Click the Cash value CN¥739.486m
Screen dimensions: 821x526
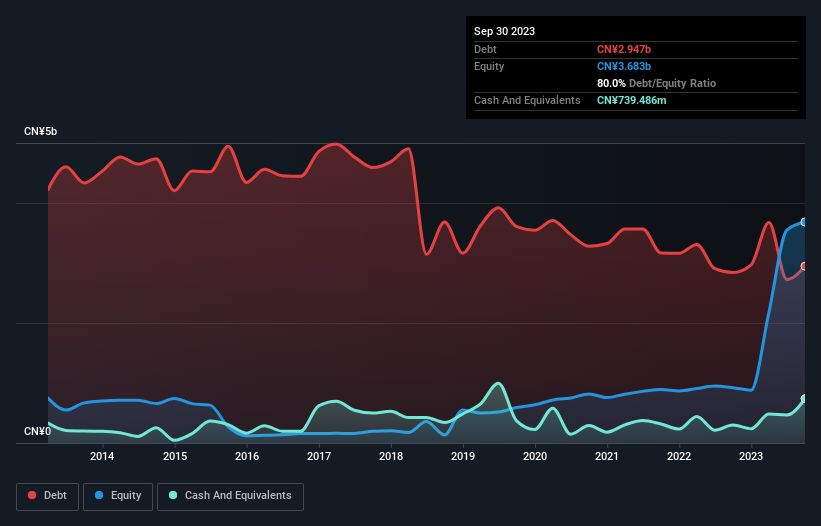(631, 100)
